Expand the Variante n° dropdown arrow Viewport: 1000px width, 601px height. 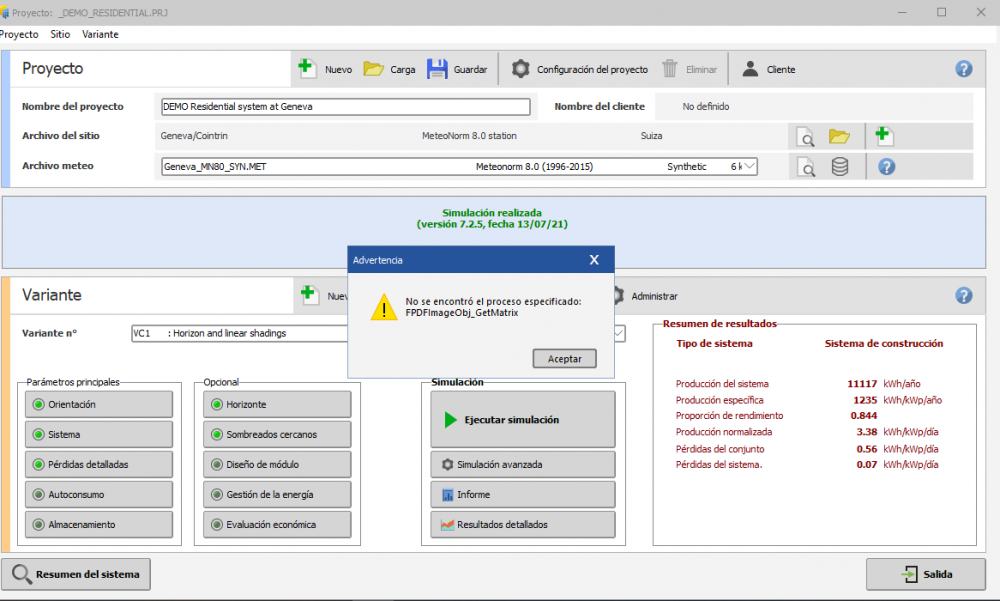[x=618, y=333]
